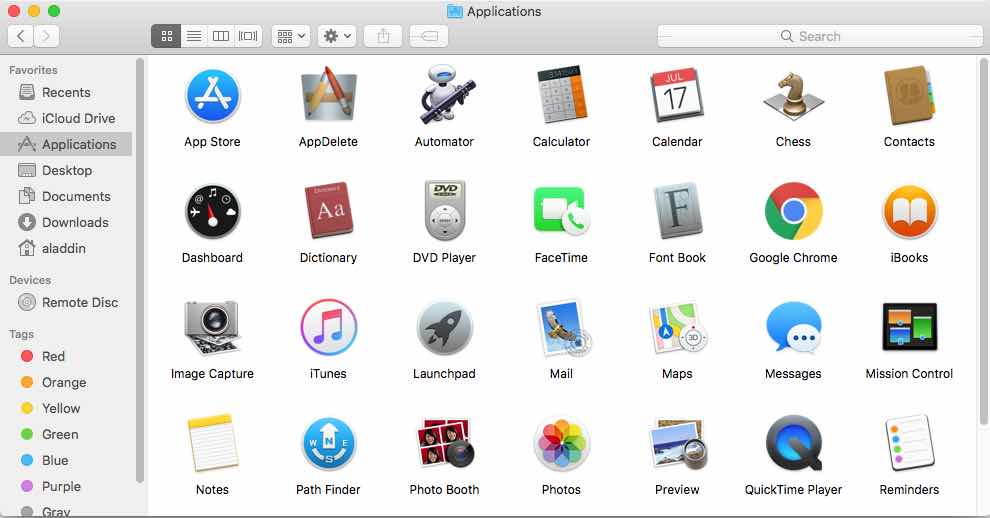Screen dimensions: 990x518
Task: Switch to column view mode
Action: (x=220, y=36)
